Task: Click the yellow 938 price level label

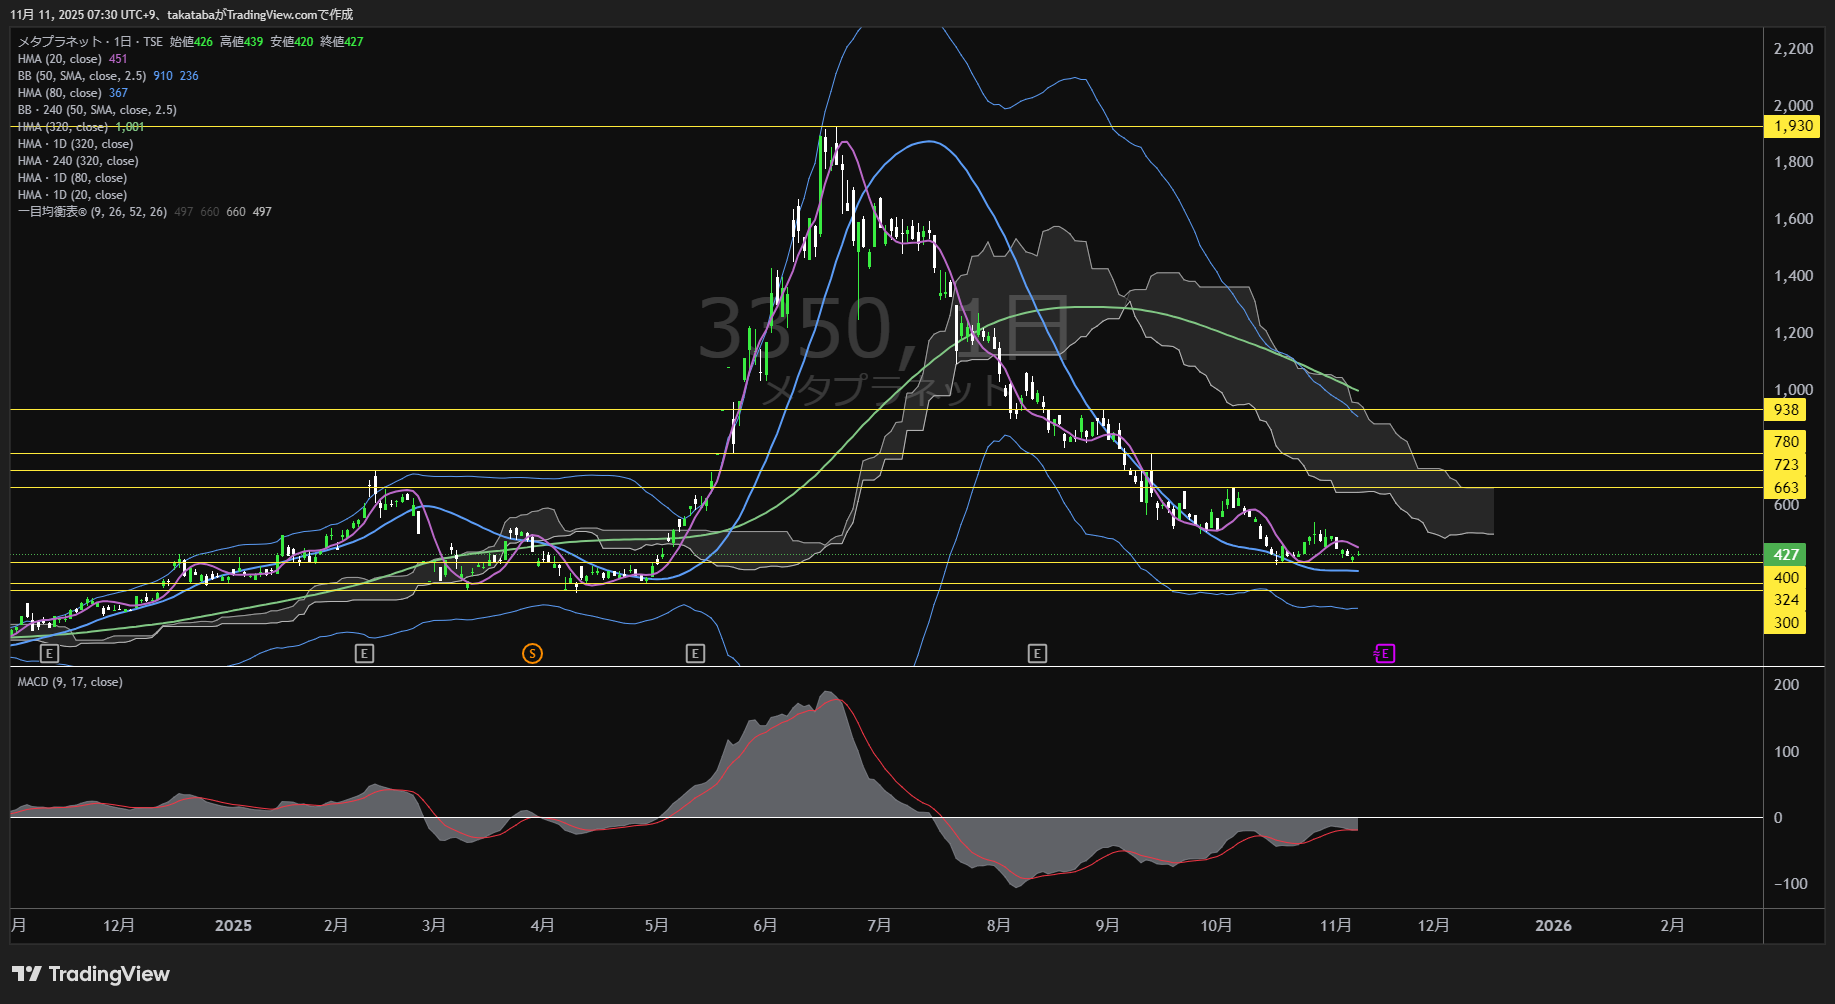Action: click(x=1786, y=410)
